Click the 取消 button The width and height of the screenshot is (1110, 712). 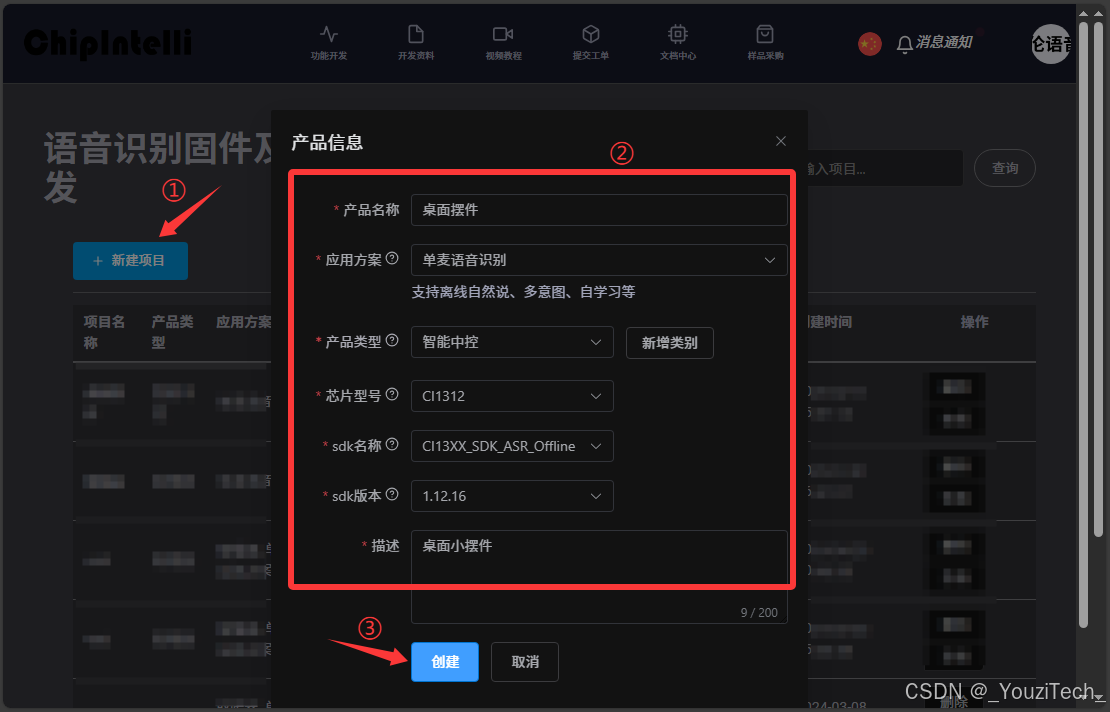click(525, 662)
